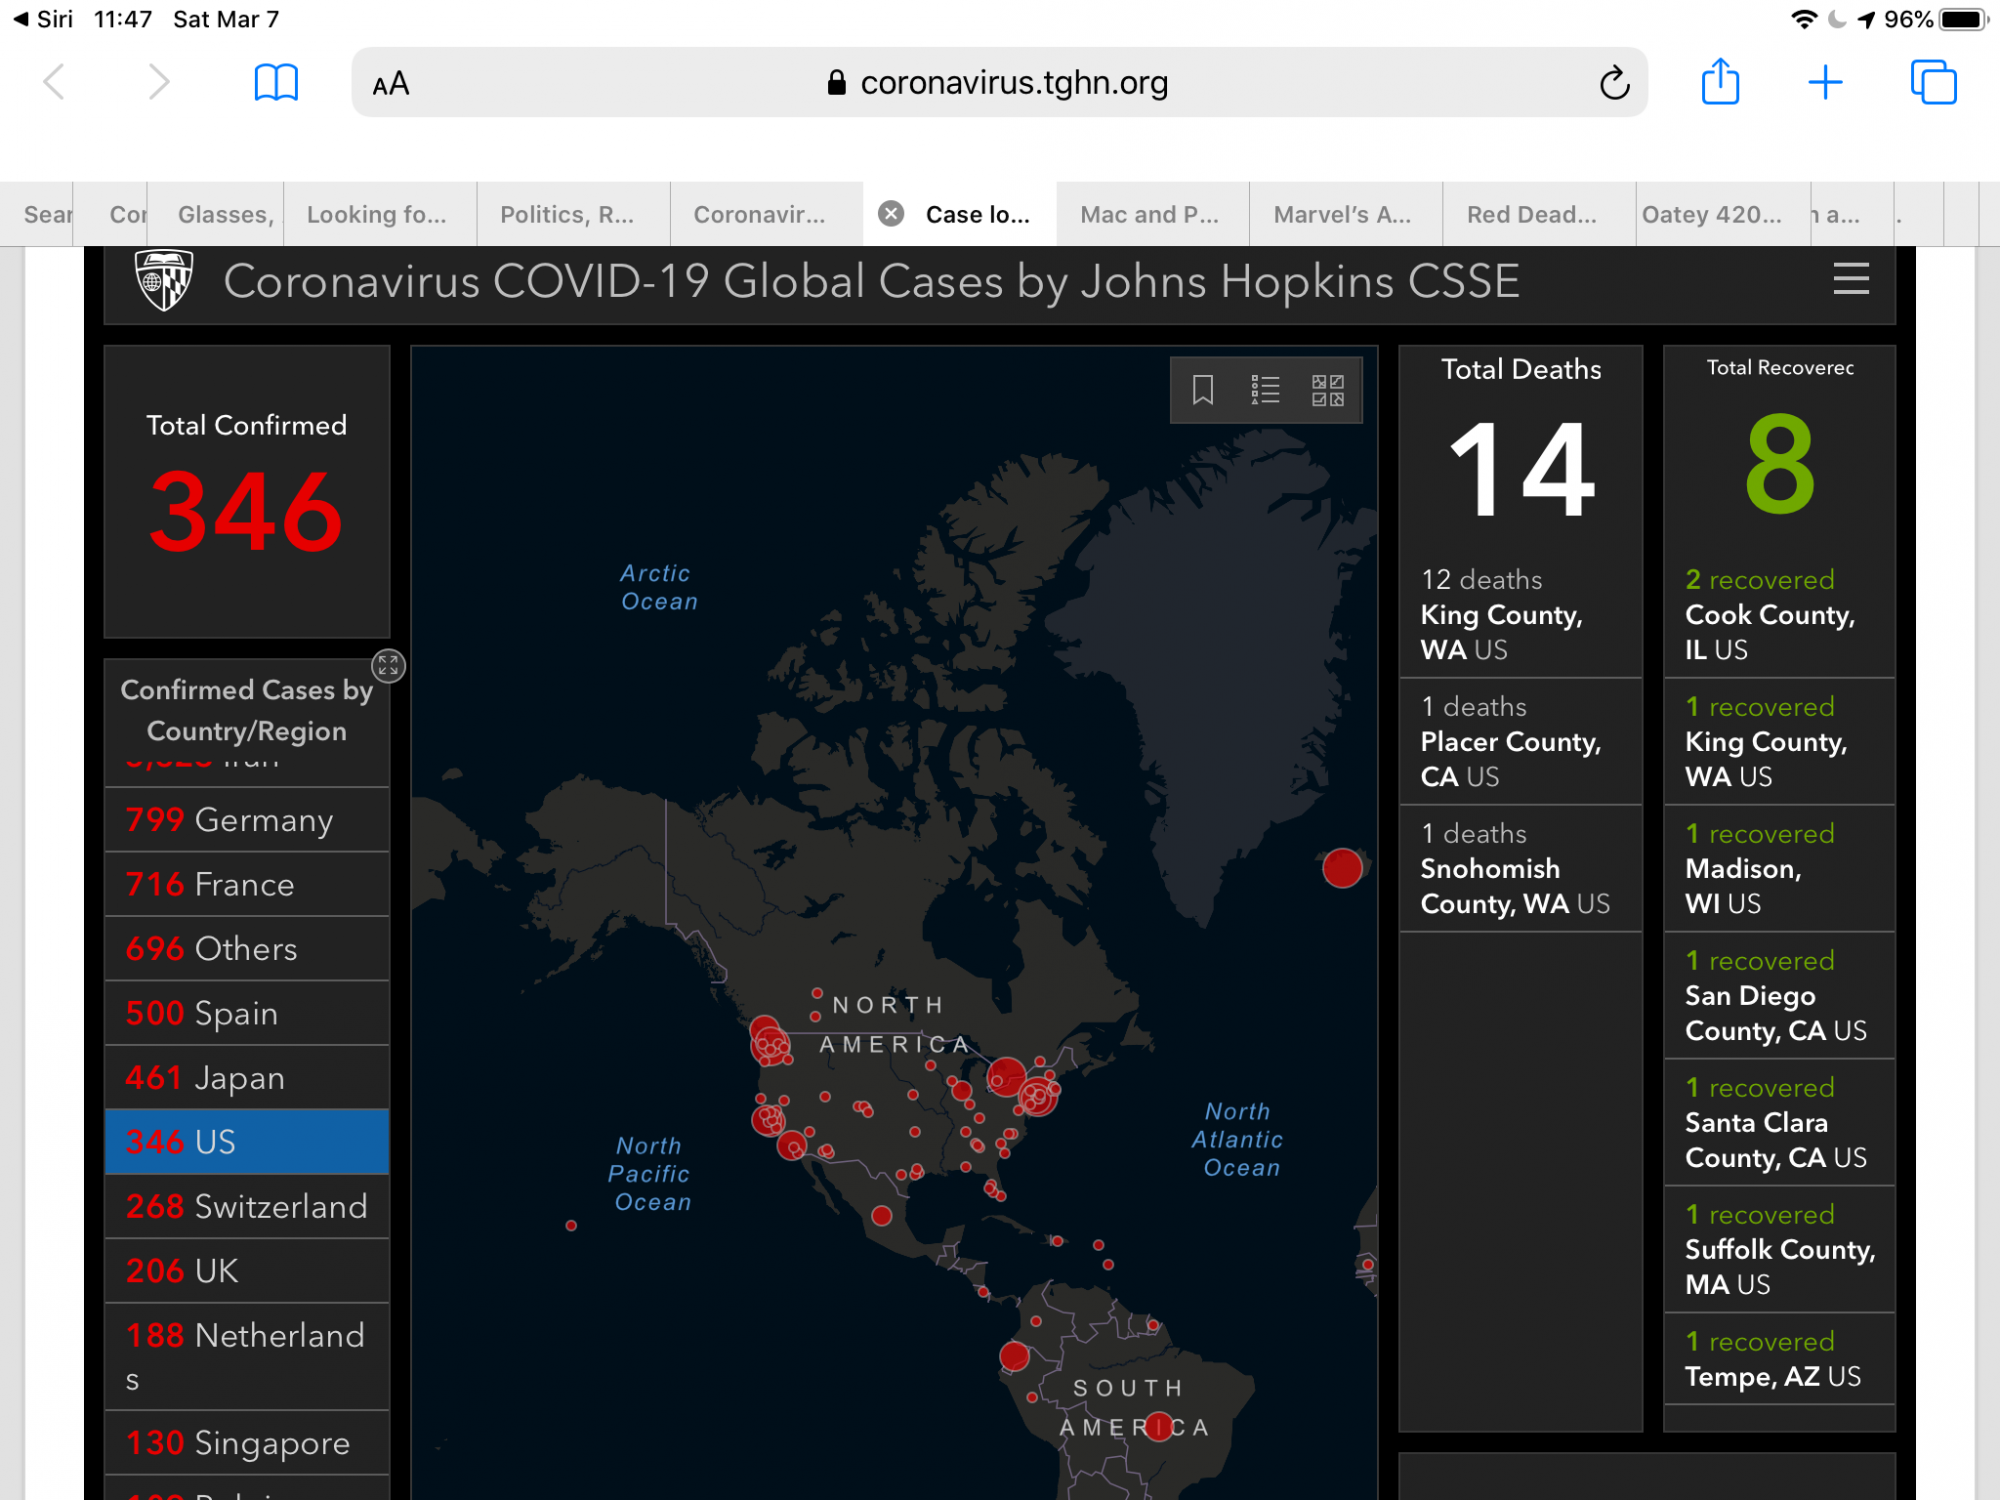Select the King County 12 deaths entry
The width and height of the screenshot is (2000, 1500).
(x=1519, y=614)
